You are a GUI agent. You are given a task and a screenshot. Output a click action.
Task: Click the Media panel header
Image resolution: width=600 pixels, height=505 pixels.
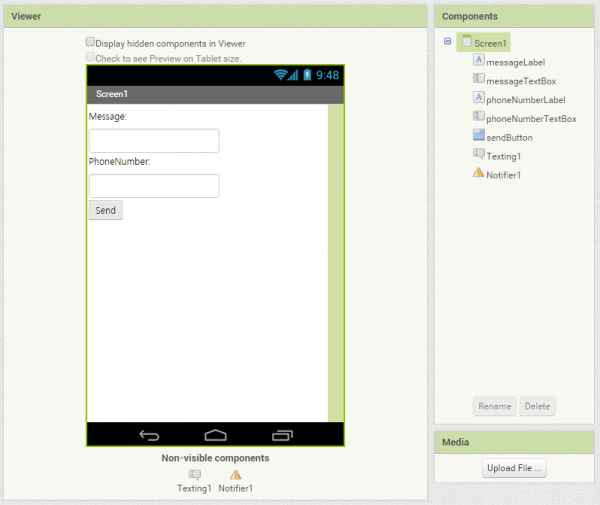coord(514,442)
